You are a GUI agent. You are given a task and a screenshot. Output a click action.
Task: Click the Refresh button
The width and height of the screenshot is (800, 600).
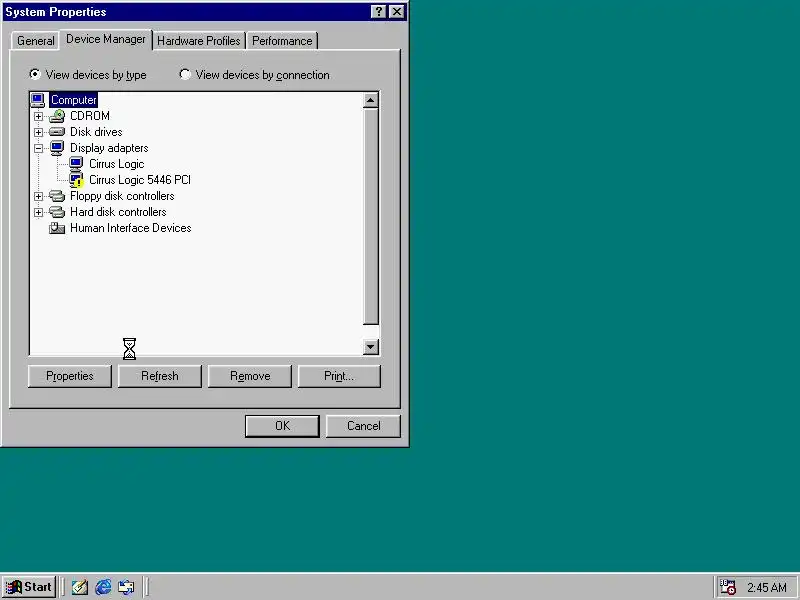[160, 376]
